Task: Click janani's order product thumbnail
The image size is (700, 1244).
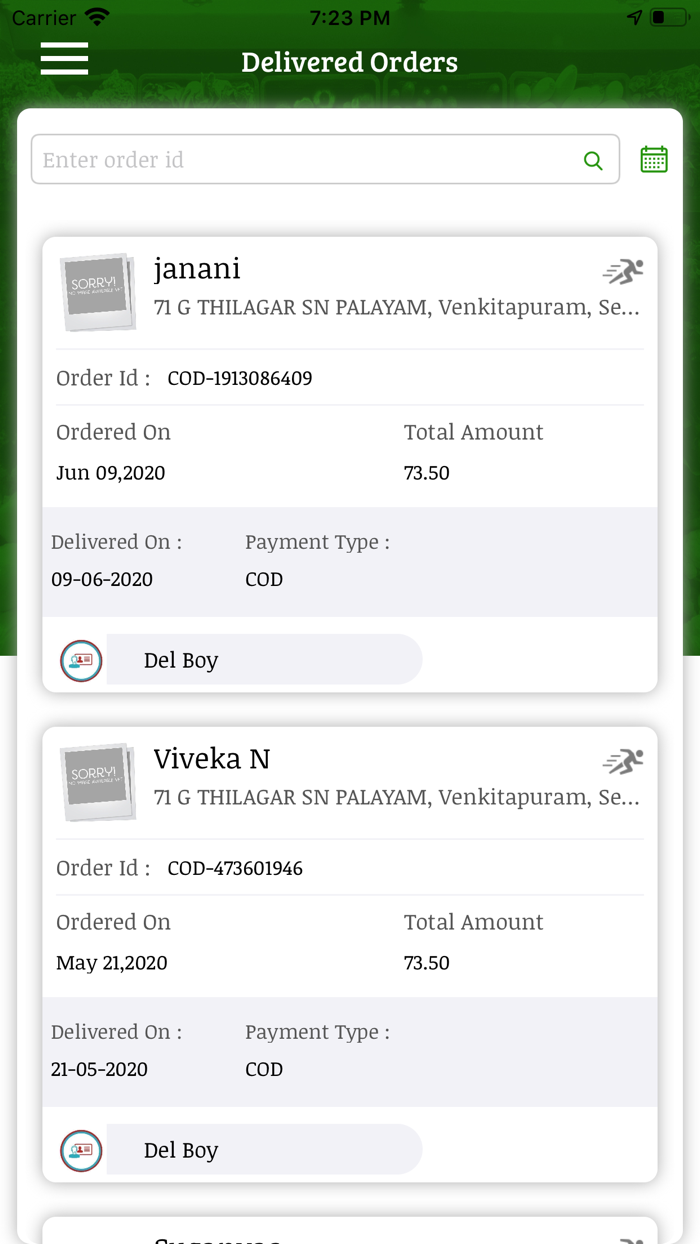Action: coord(98,292)
